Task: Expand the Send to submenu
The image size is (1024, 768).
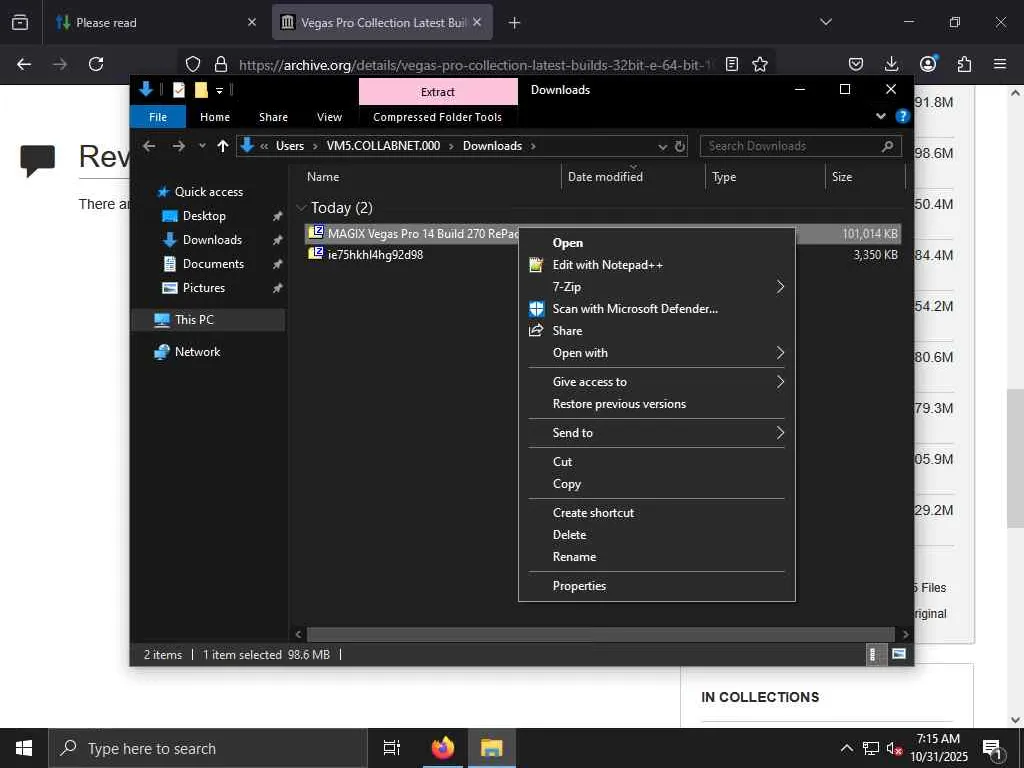Action: [656, 433]
